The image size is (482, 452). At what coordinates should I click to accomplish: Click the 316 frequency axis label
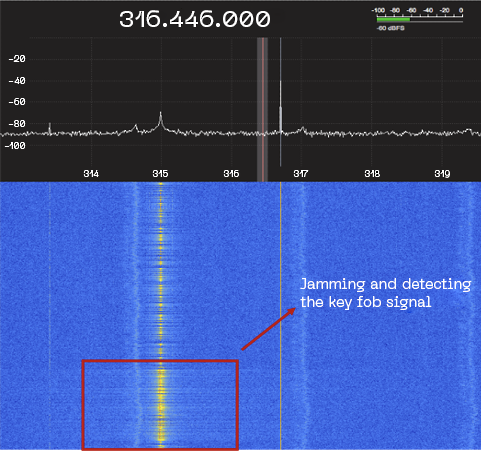pos(231,174)
